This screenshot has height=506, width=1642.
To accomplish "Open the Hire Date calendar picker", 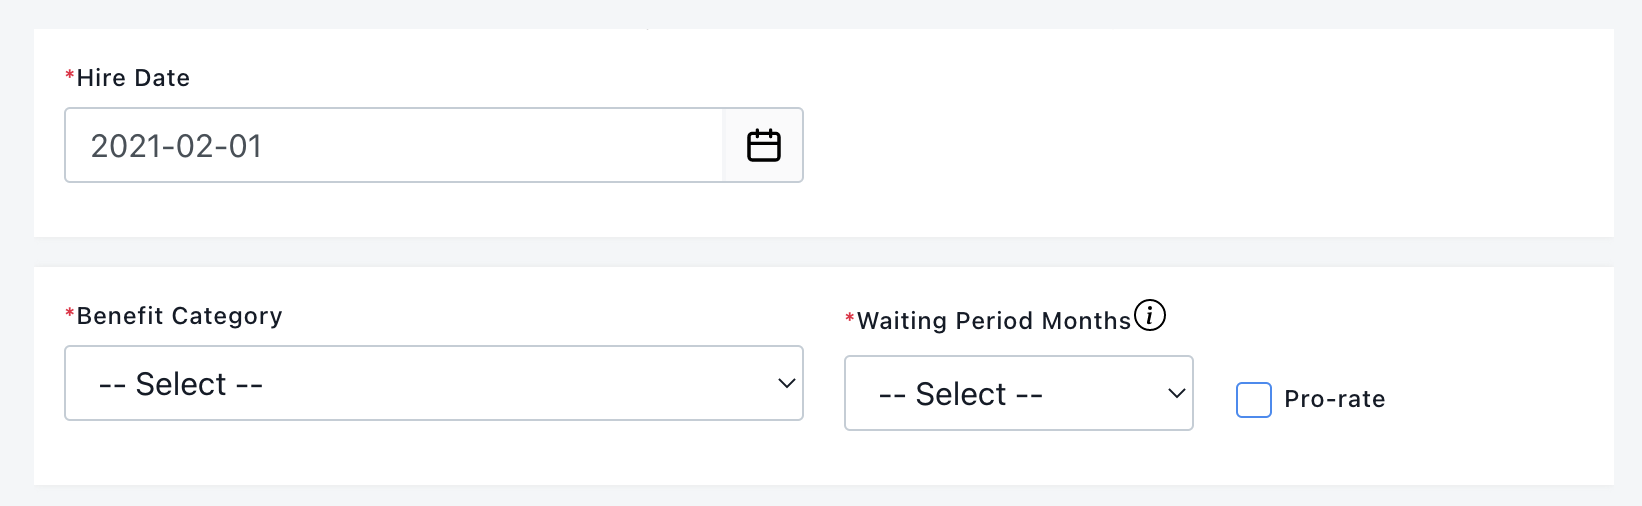I will pos(763,146).
